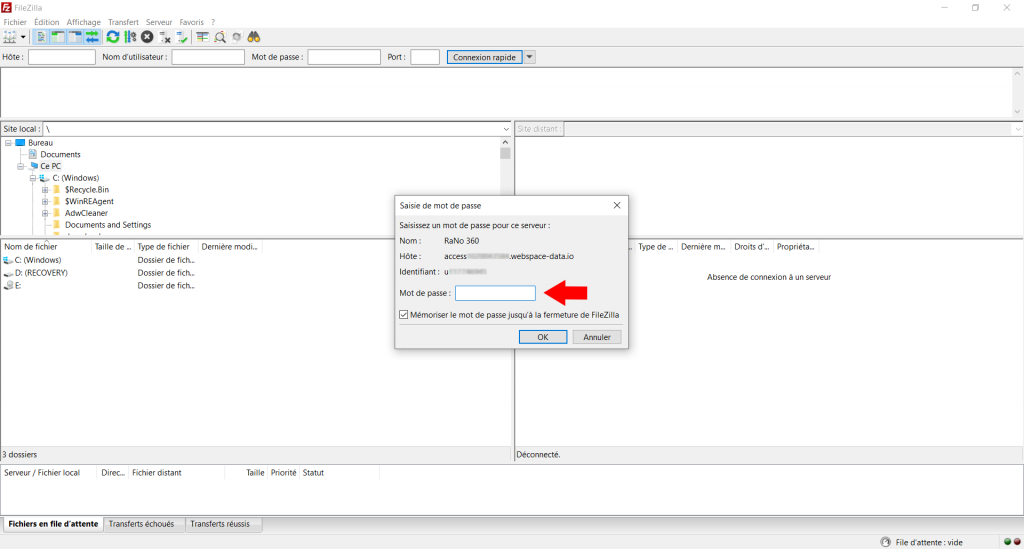1024x549 pixels.
Task: Click the binoculars file search icon
Action: click(254, 37)
